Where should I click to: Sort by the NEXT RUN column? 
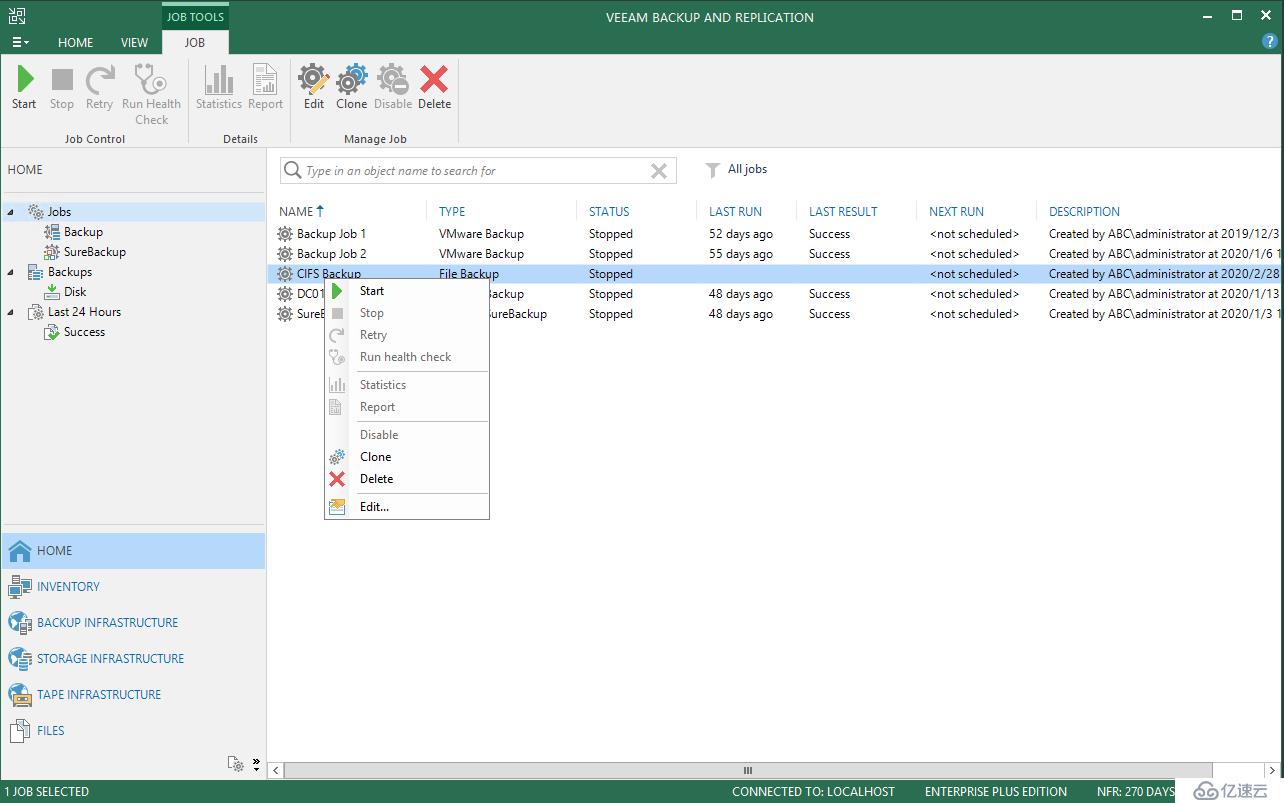pyautogui.click(x=956, y=212)
